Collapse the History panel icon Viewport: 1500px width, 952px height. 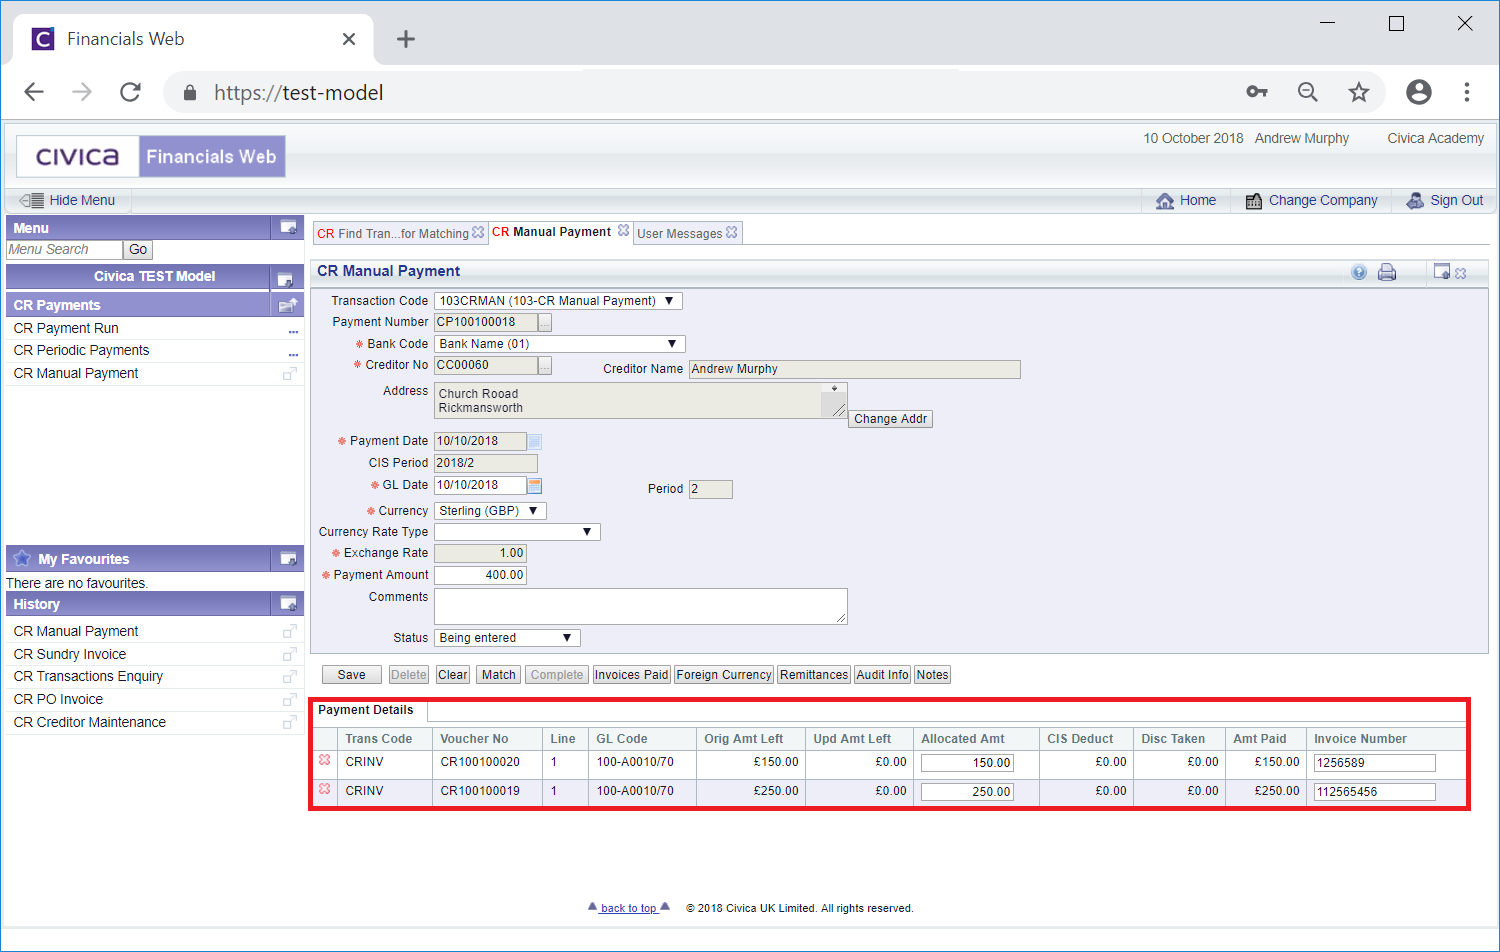point(288,604)
